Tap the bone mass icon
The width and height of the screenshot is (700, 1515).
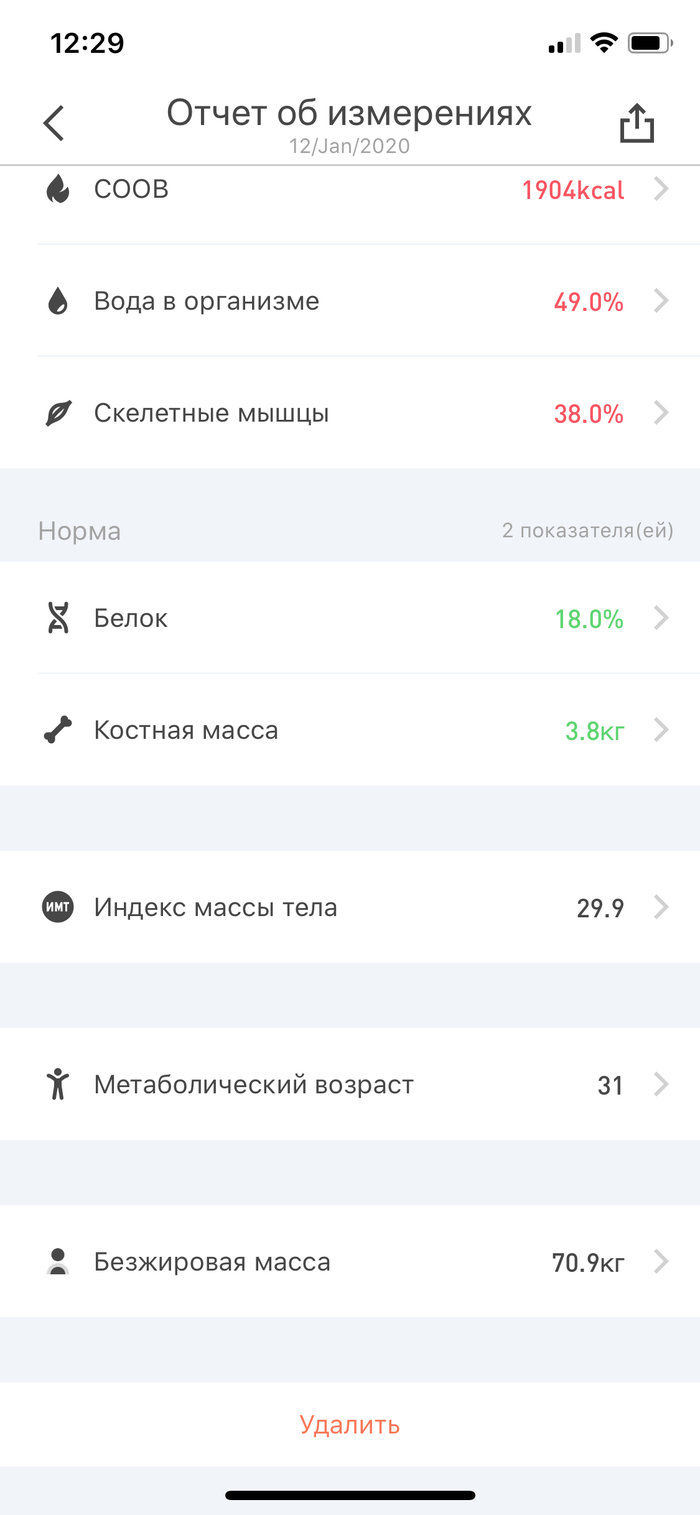coord(58,731)
